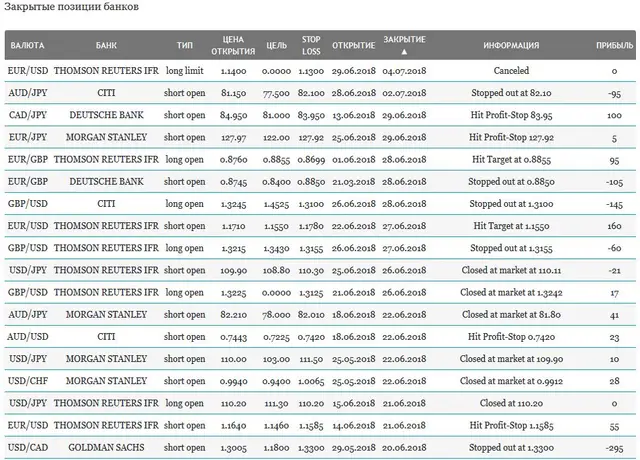Select 'Hit Profit-Stop 127.92' cell

(511, 137)
